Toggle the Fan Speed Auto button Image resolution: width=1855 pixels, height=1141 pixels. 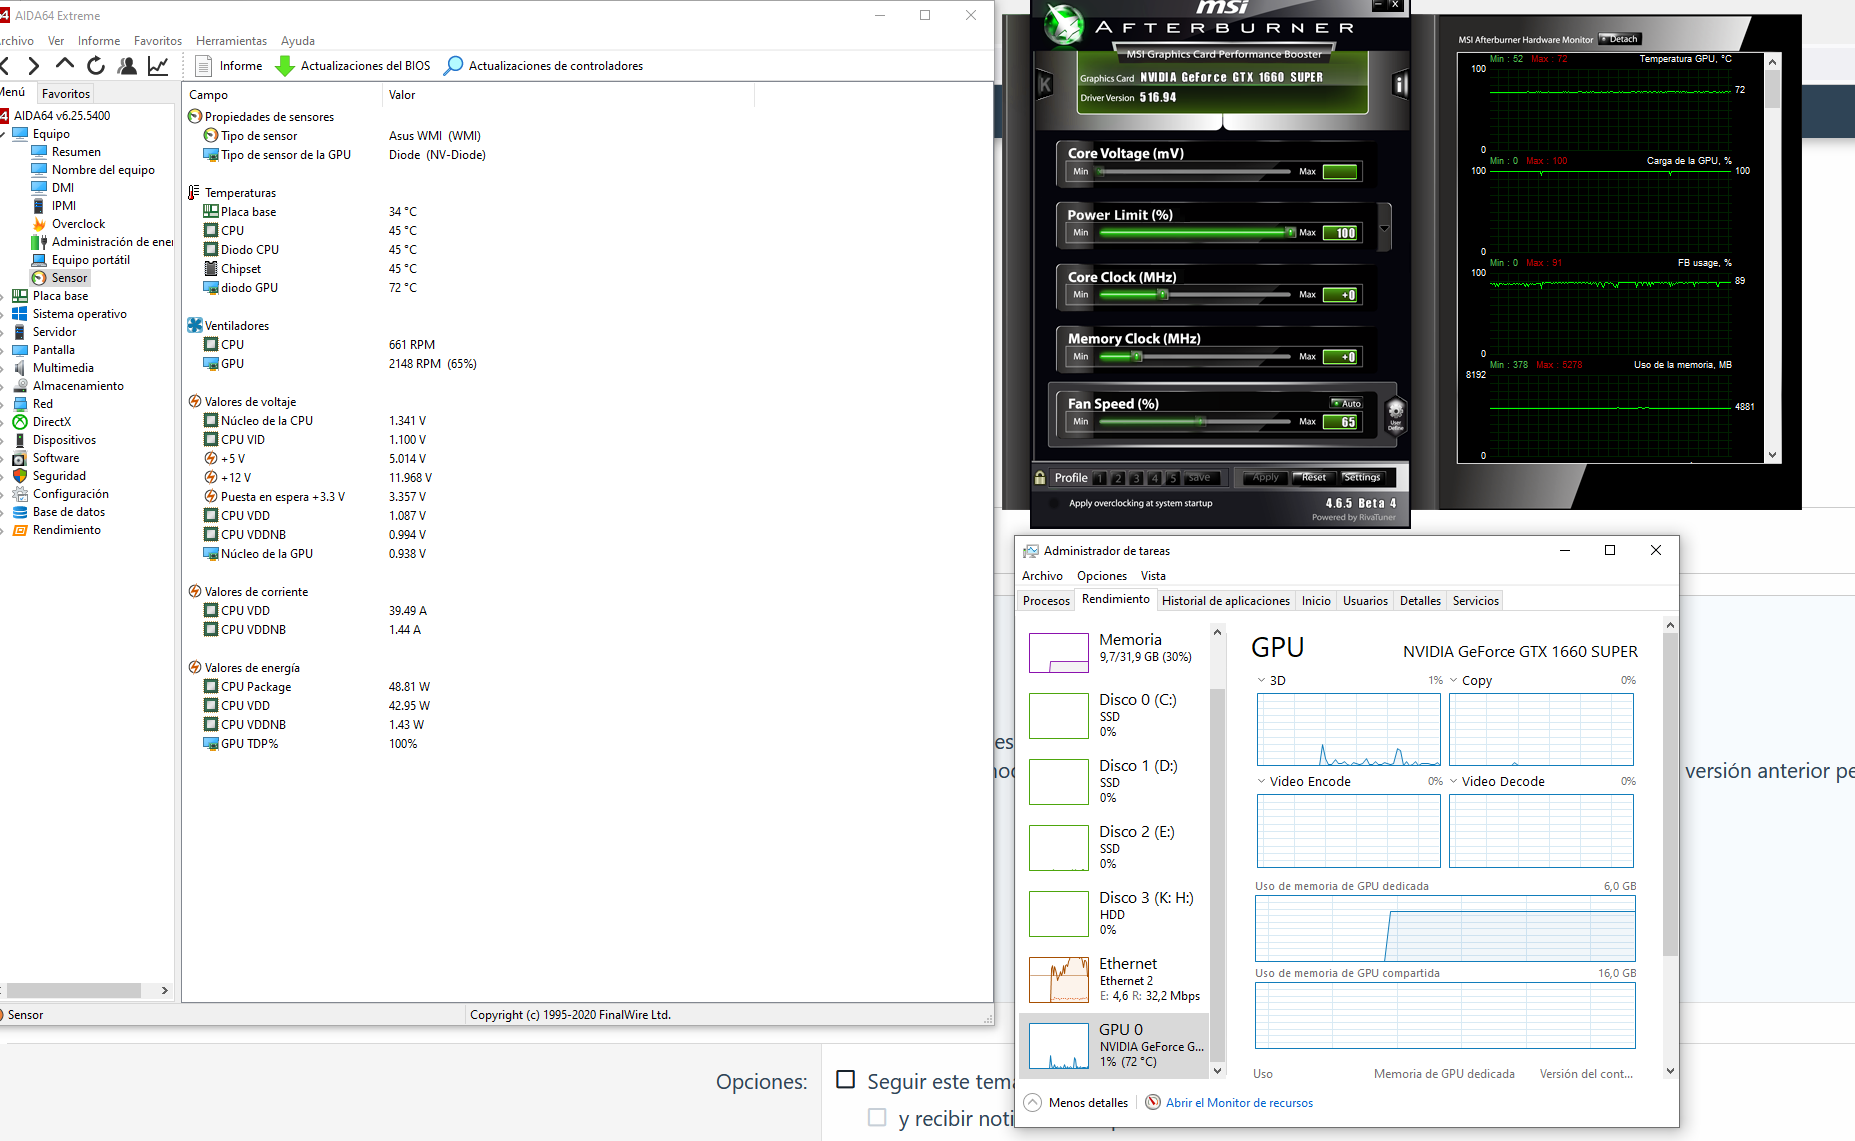tap(1347, 404)
